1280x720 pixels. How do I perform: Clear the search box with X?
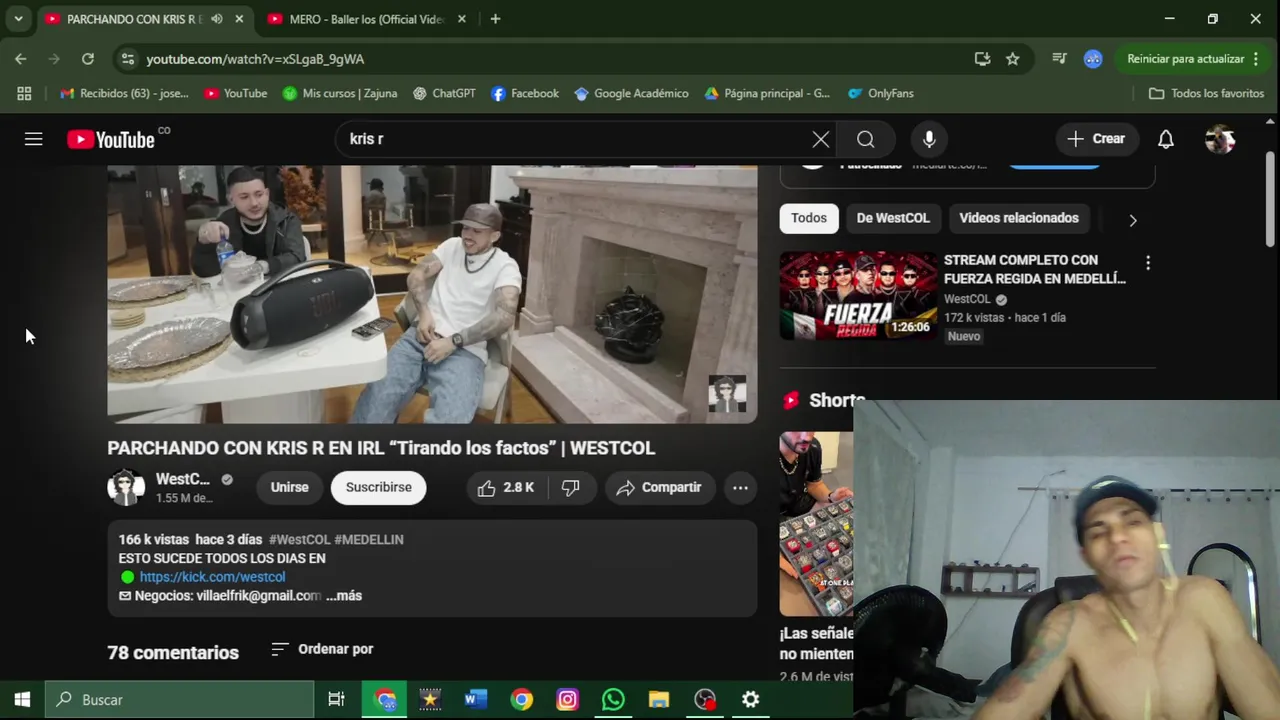coord(821,139)
